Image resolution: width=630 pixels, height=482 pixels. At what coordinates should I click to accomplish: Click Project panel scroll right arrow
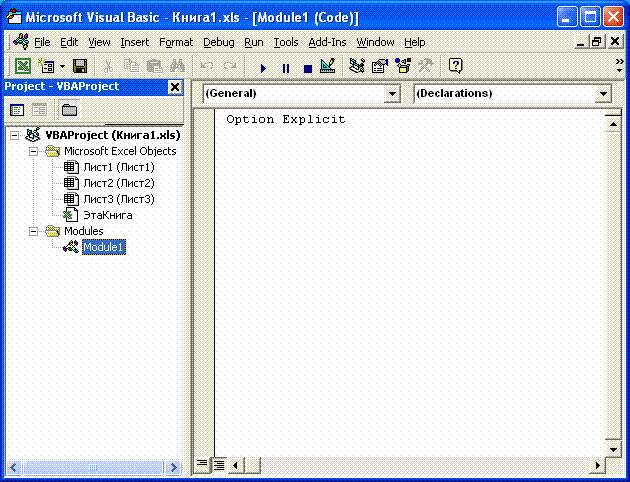[x=174, y=467]
